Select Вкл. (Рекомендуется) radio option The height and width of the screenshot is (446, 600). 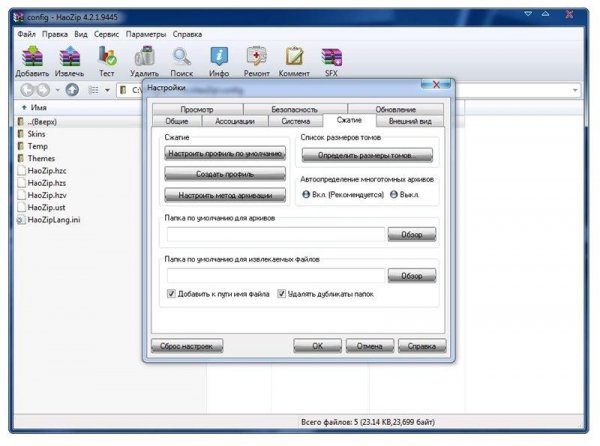pos(306,194)
